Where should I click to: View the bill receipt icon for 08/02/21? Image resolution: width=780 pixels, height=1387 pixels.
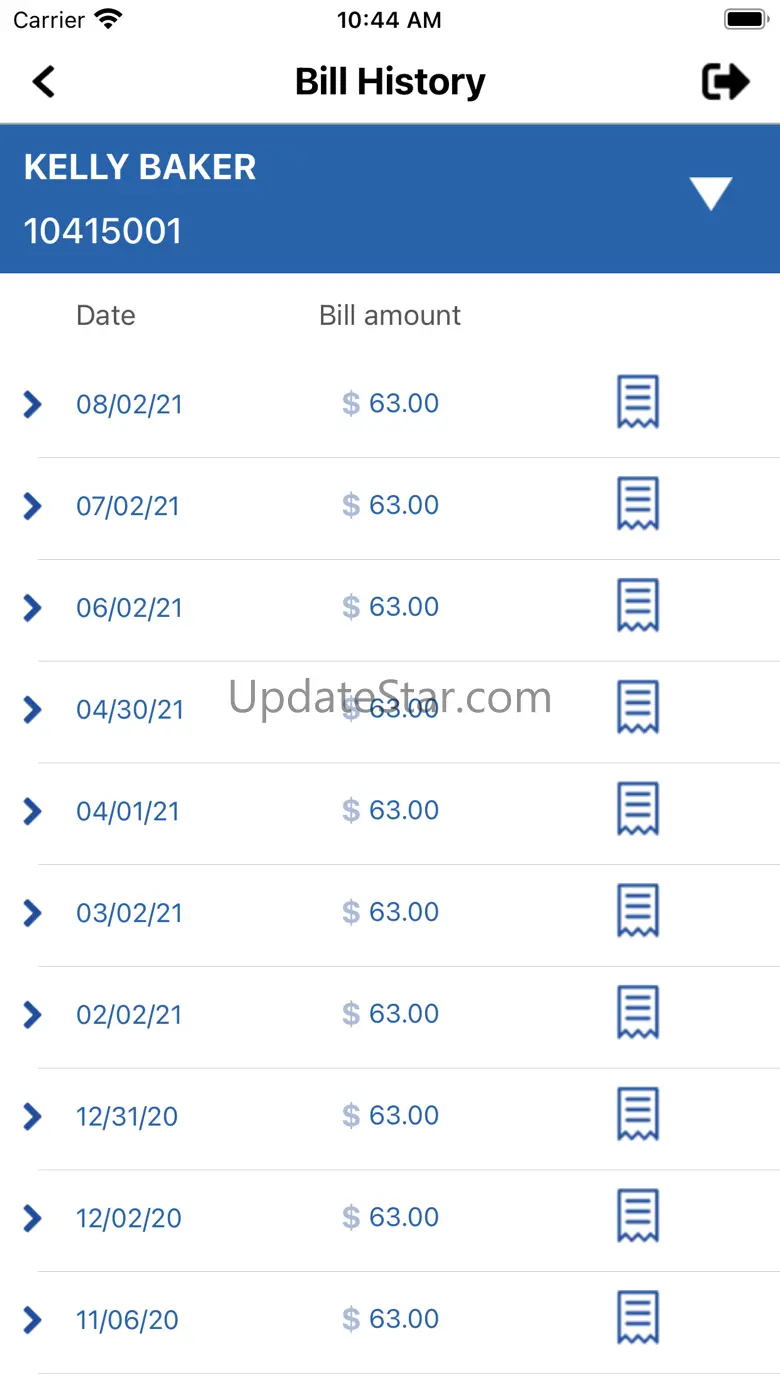coord(638,402)
